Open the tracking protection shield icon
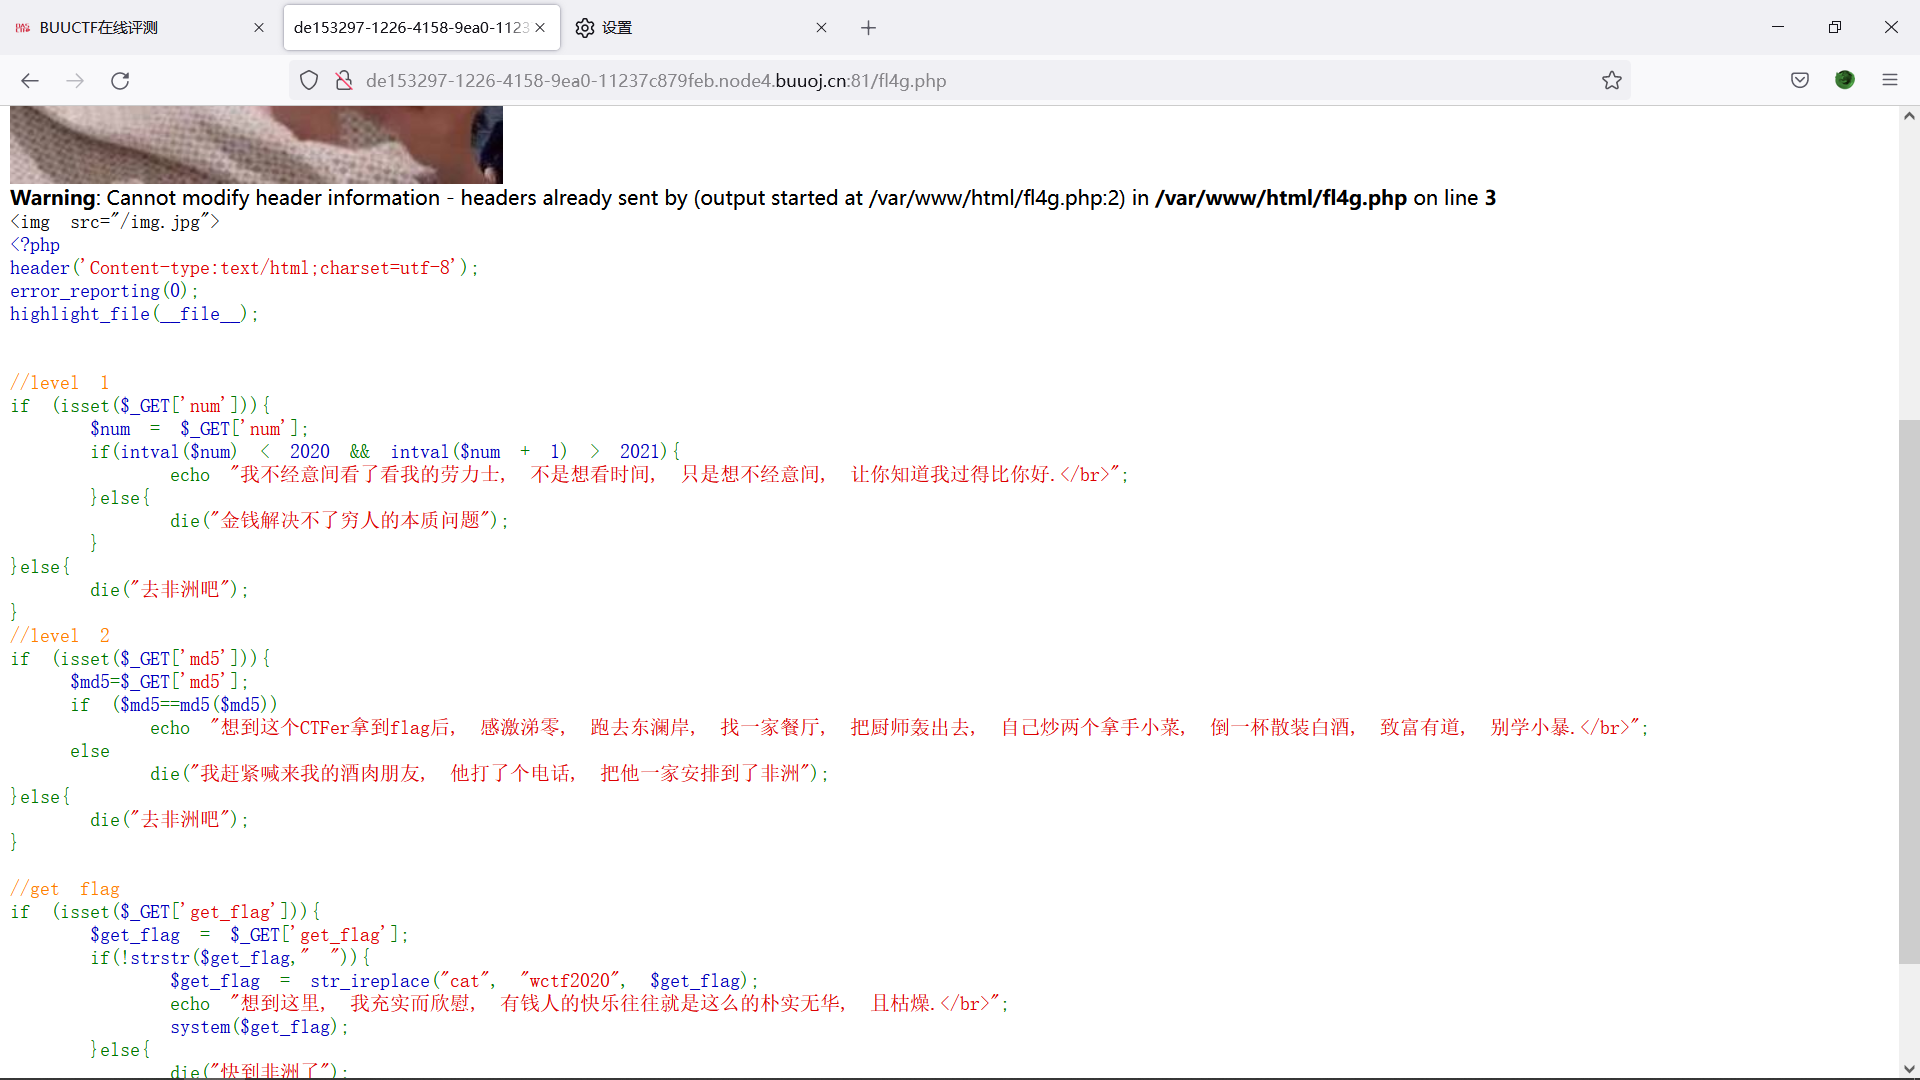This screenshot has width=1920, height=1080. tap(309, 81)
